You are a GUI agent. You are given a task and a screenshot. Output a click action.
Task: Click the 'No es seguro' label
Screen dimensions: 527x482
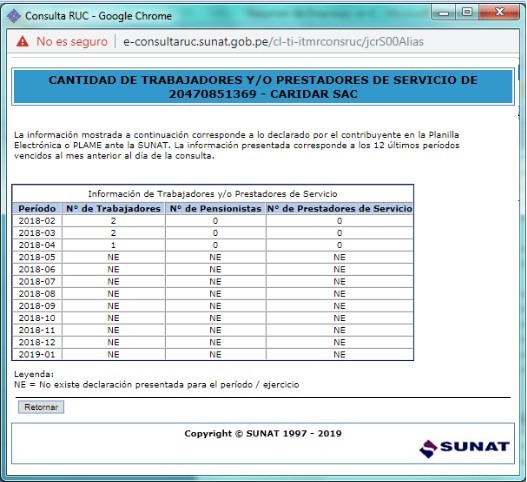(72, 42)
